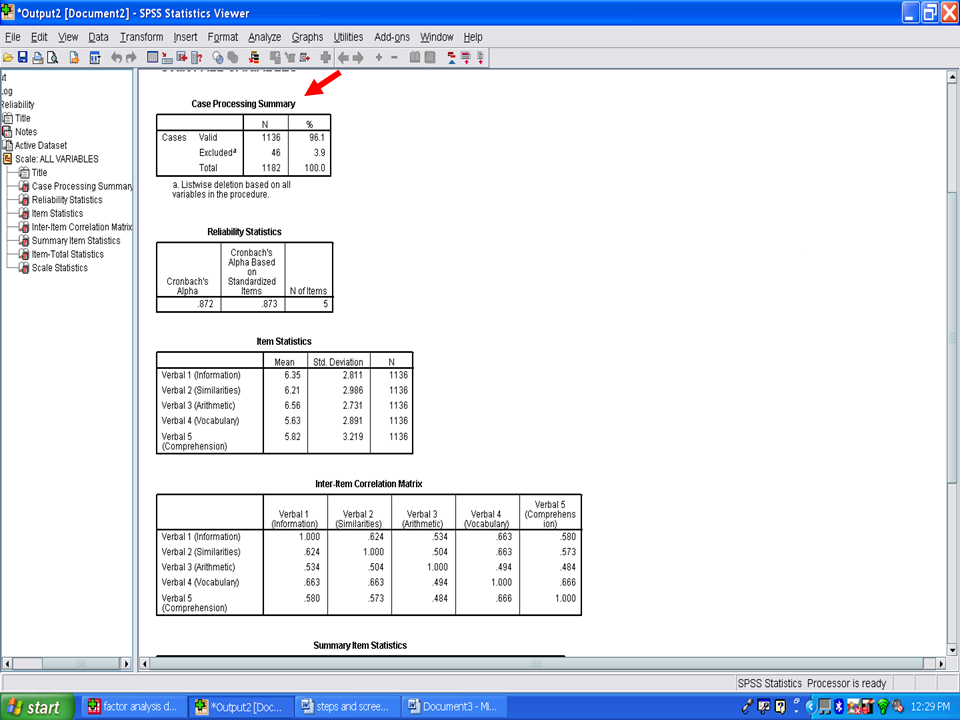Viewport: 960px width, 720px height.
Task: Click the Print Preview toolbar icon
Action: tap(52, 58)
